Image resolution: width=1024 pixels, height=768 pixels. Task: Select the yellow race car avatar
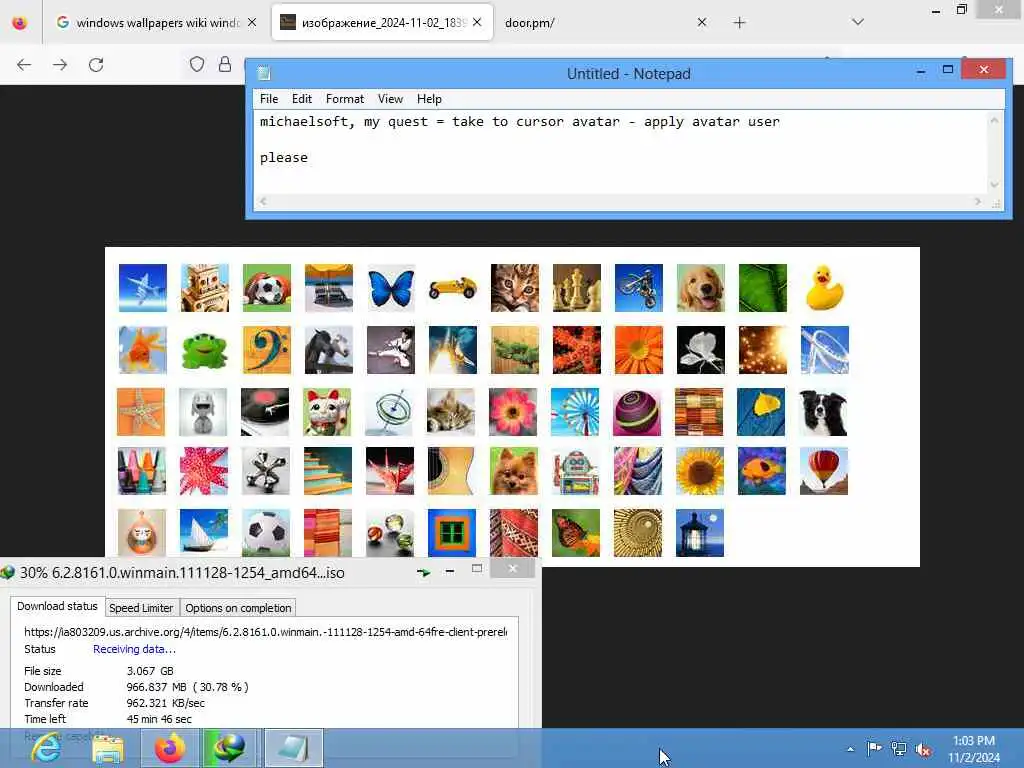coord(453,287)
